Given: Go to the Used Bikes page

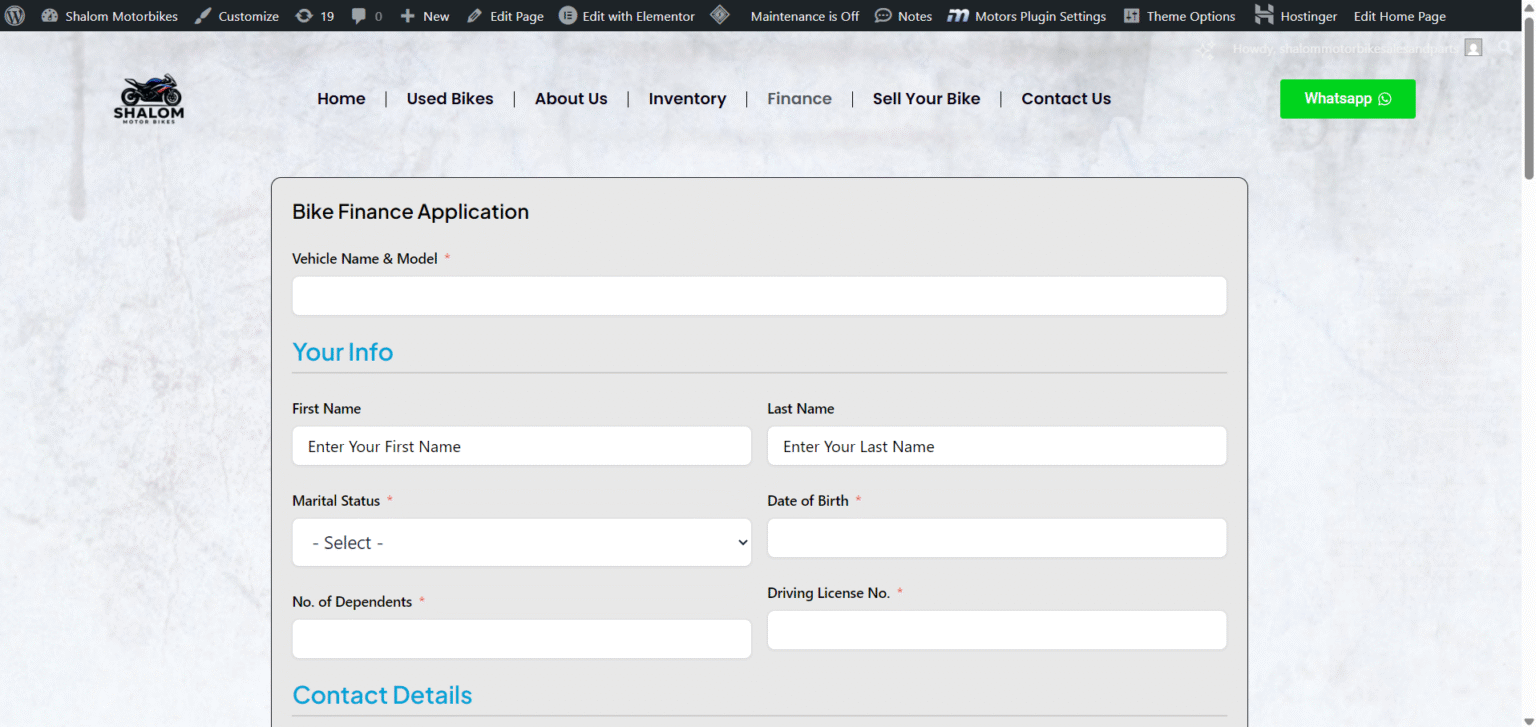Looking at the screenshot, I should pos(450,98).
